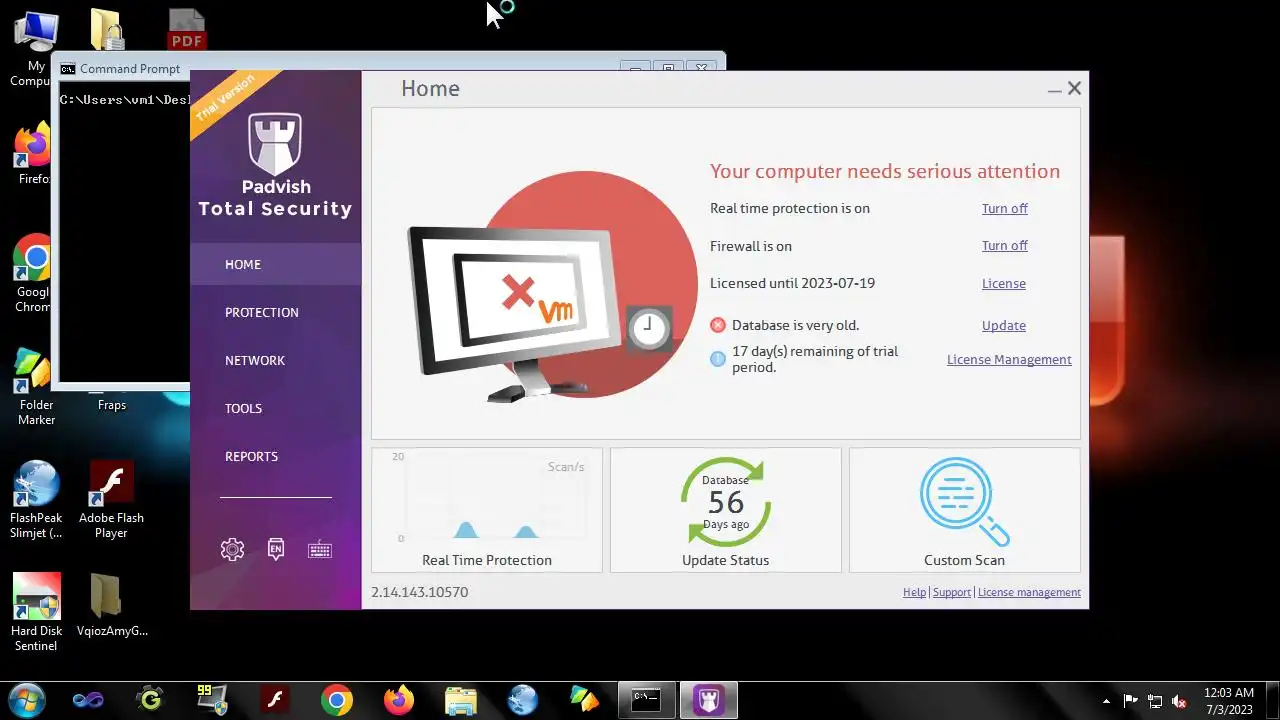Open the Custom Scan magnifier tile
The height and width of the screenshot is (720, 1280).
click(964, 510)
